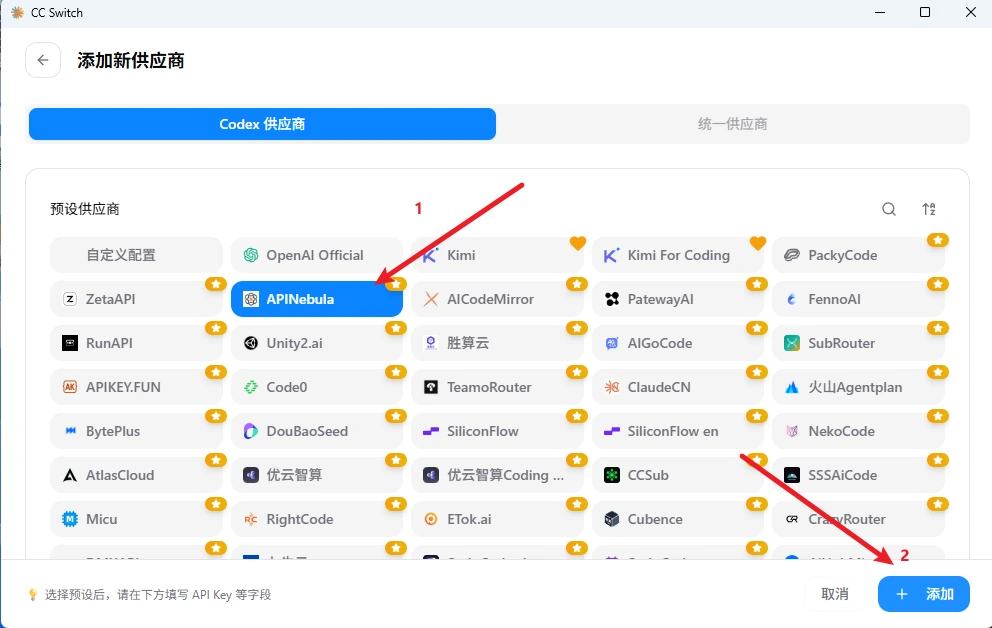Image resolution: width=992 pixels, height=628 pixels.
Task: Switch to the 统一供应商 tab
Action: pos(732,124)
